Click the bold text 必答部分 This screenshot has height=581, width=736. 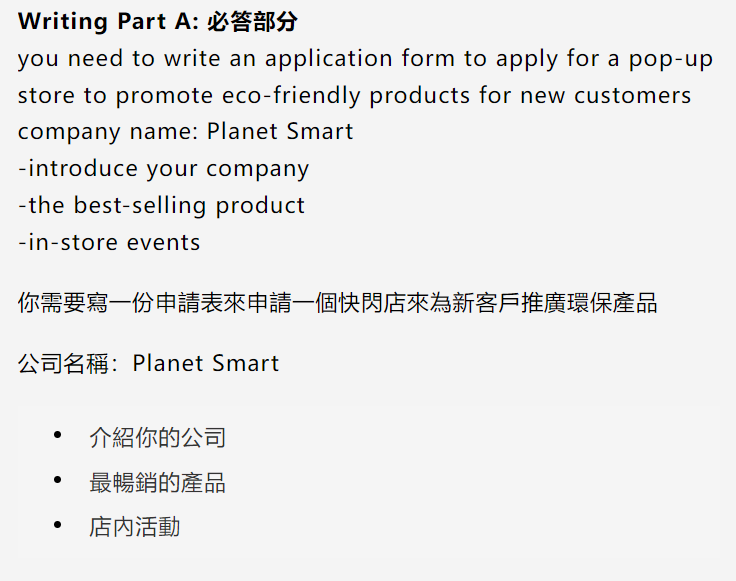[x=252, y=22]
